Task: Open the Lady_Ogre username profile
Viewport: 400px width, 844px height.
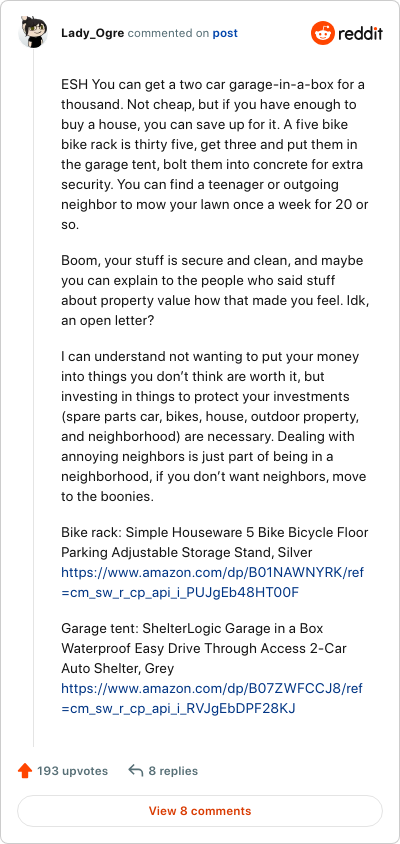Action: [93, 33]
